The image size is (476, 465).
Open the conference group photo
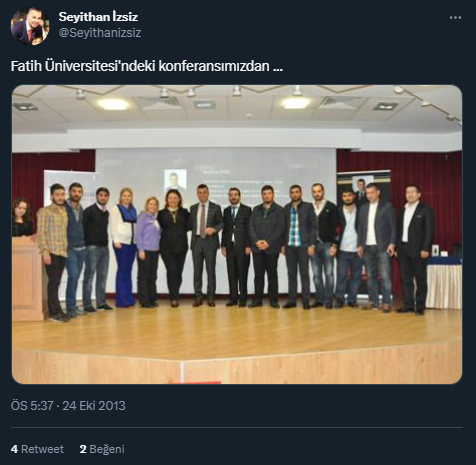[x=237, y=234]
